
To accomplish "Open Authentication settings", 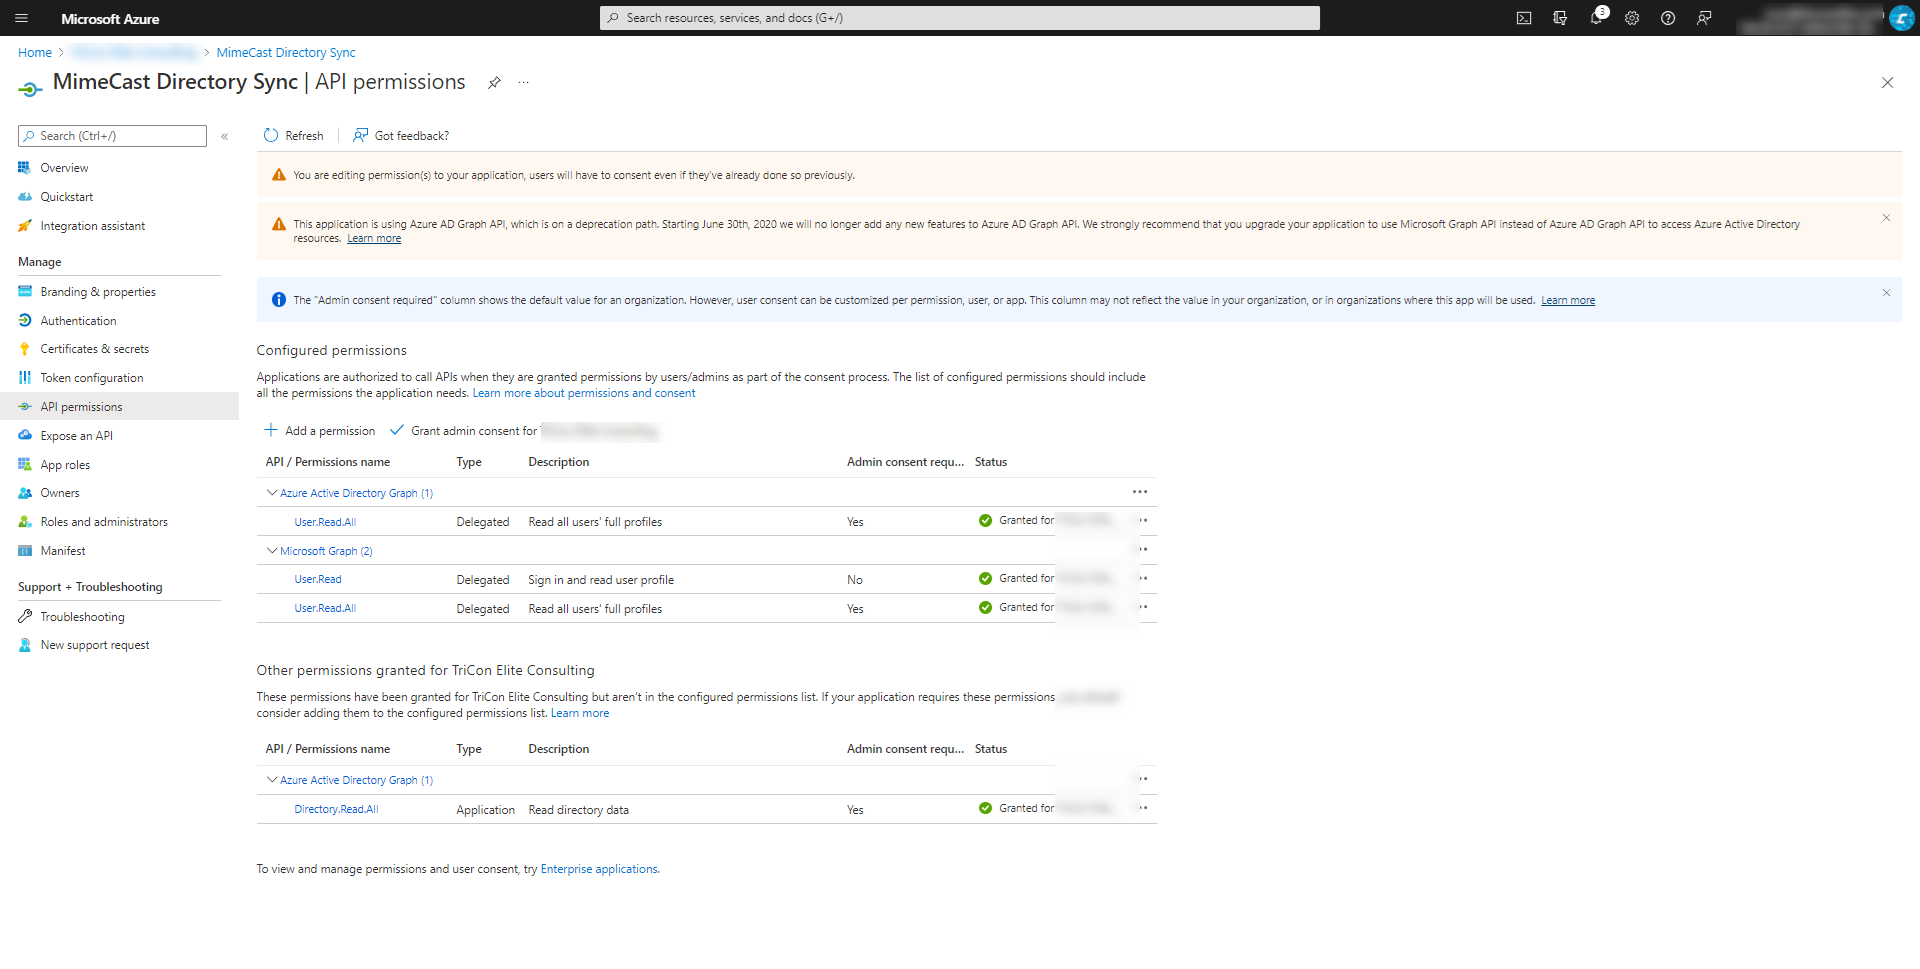I will coord(78,321).
